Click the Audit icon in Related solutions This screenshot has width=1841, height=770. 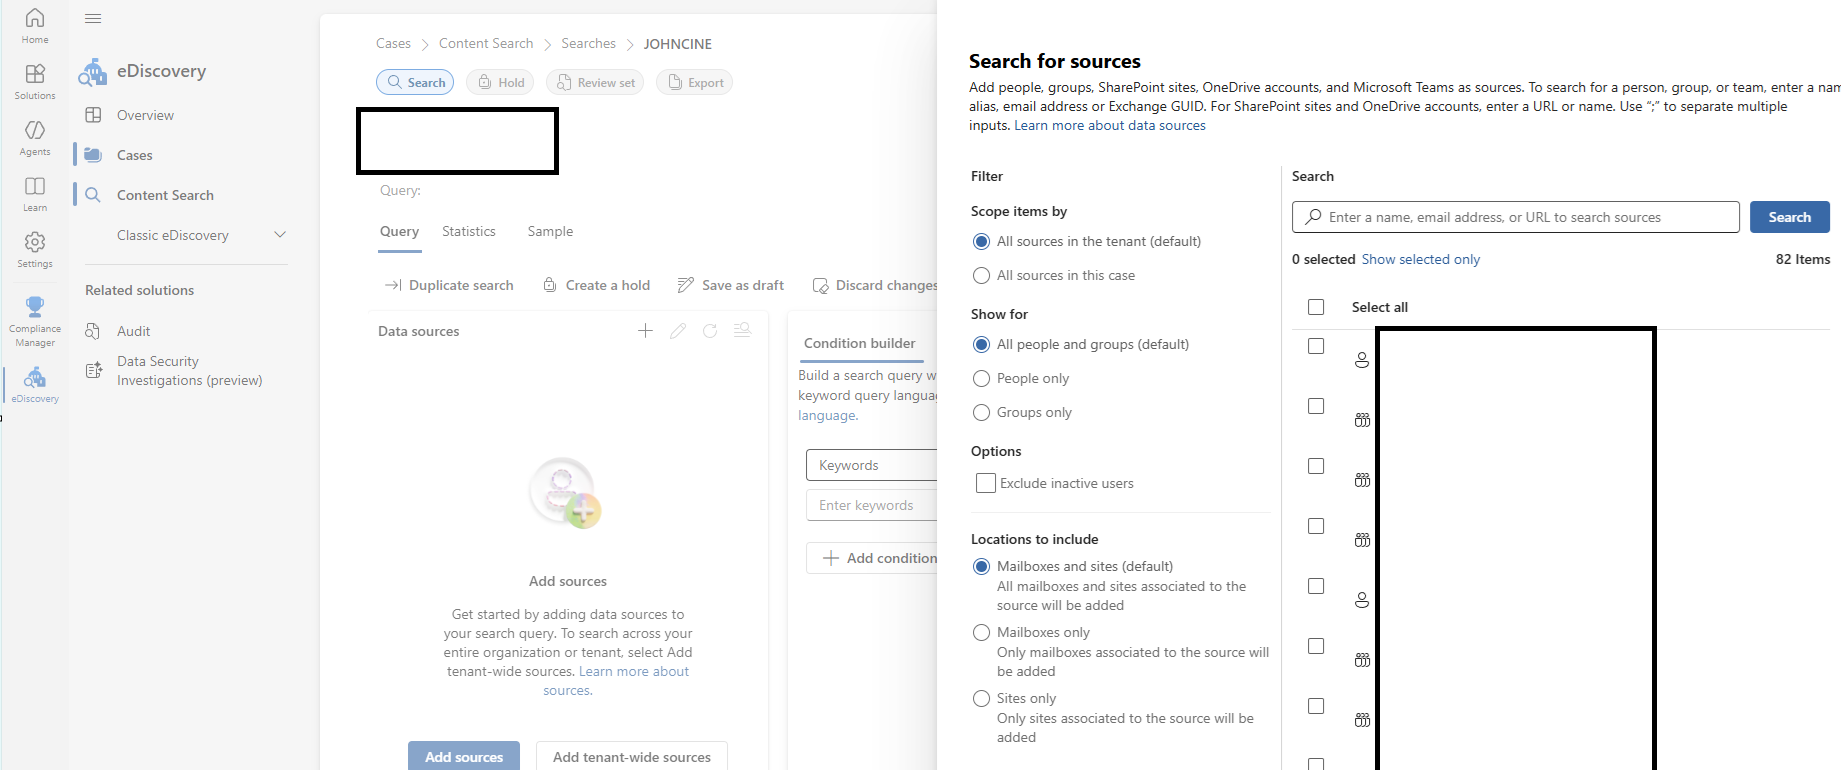93,331
